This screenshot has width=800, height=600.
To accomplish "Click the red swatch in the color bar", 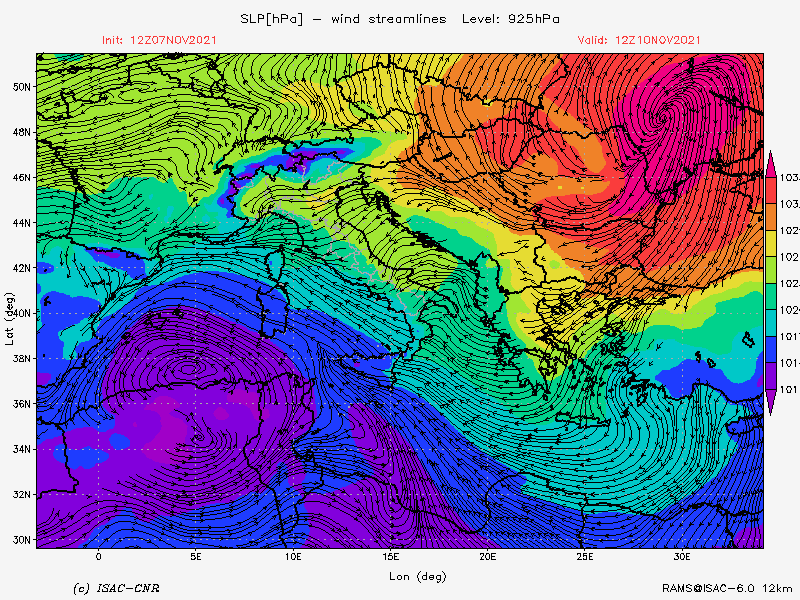I will coord(770,190).
